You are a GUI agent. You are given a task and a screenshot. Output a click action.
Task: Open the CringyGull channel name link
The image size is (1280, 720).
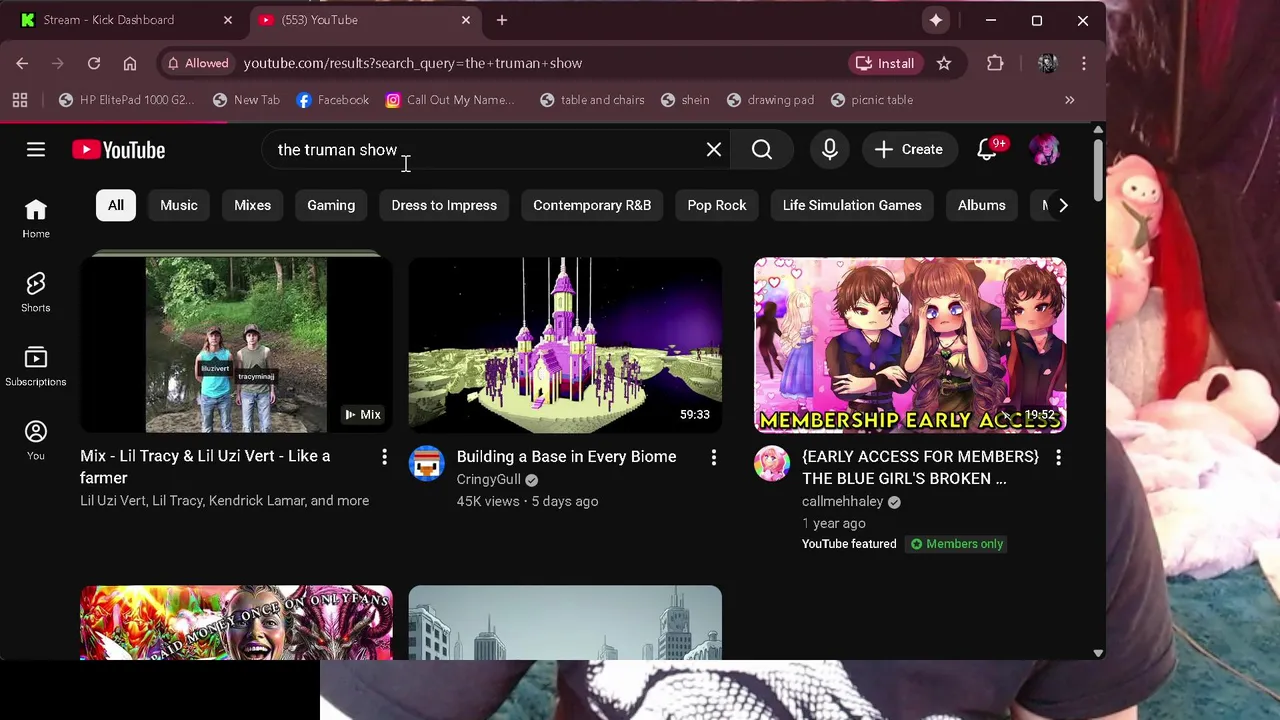pyautogui.click(x=488, y=479)
